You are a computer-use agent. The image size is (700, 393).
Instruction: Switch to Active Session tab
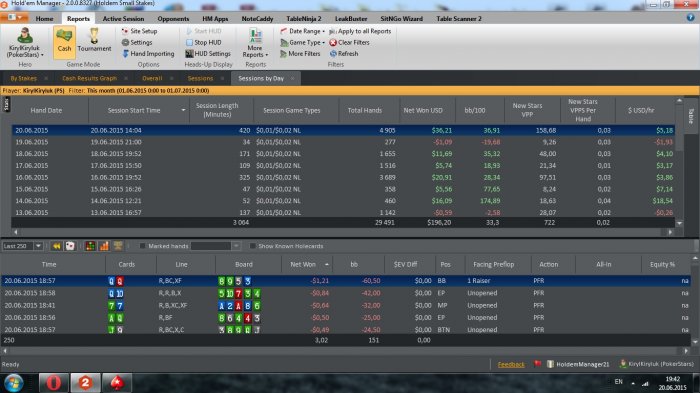[x=123, y=19]
